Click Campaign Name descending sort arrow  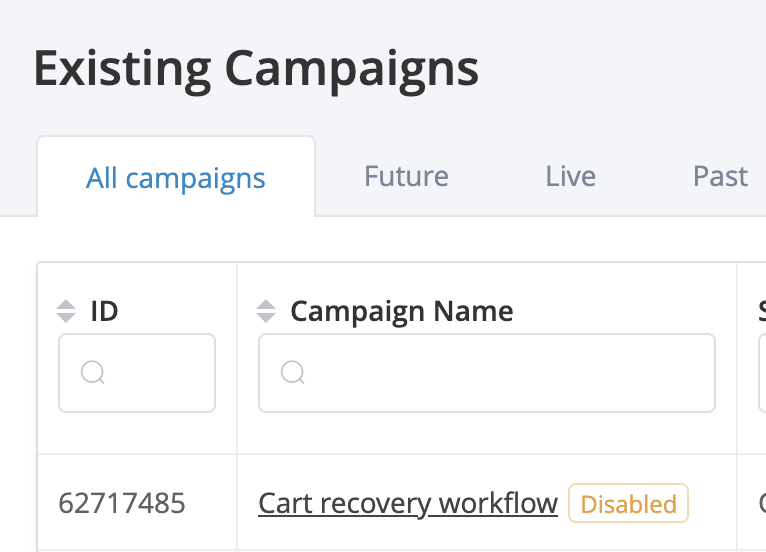(266, 317)
